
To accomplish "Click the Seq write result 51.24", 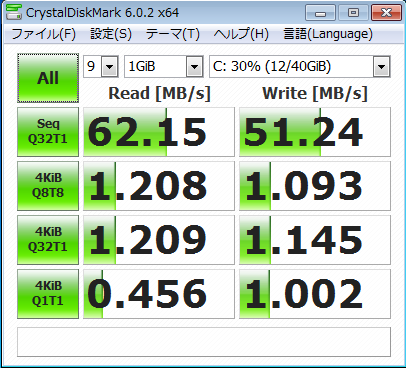I will 315,132.
